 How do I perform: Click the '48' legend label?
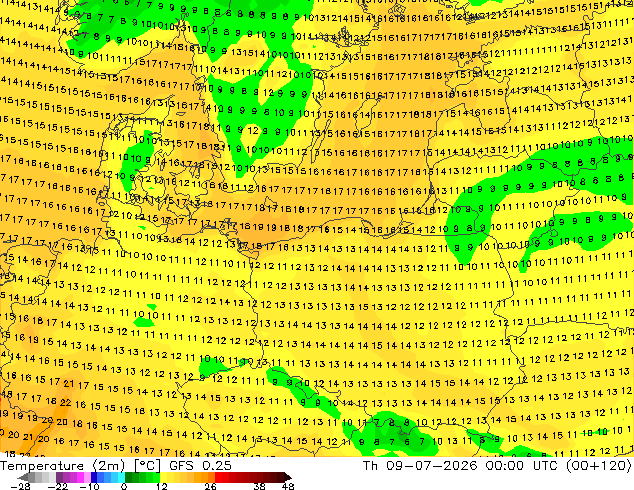[x=288, y=486]
